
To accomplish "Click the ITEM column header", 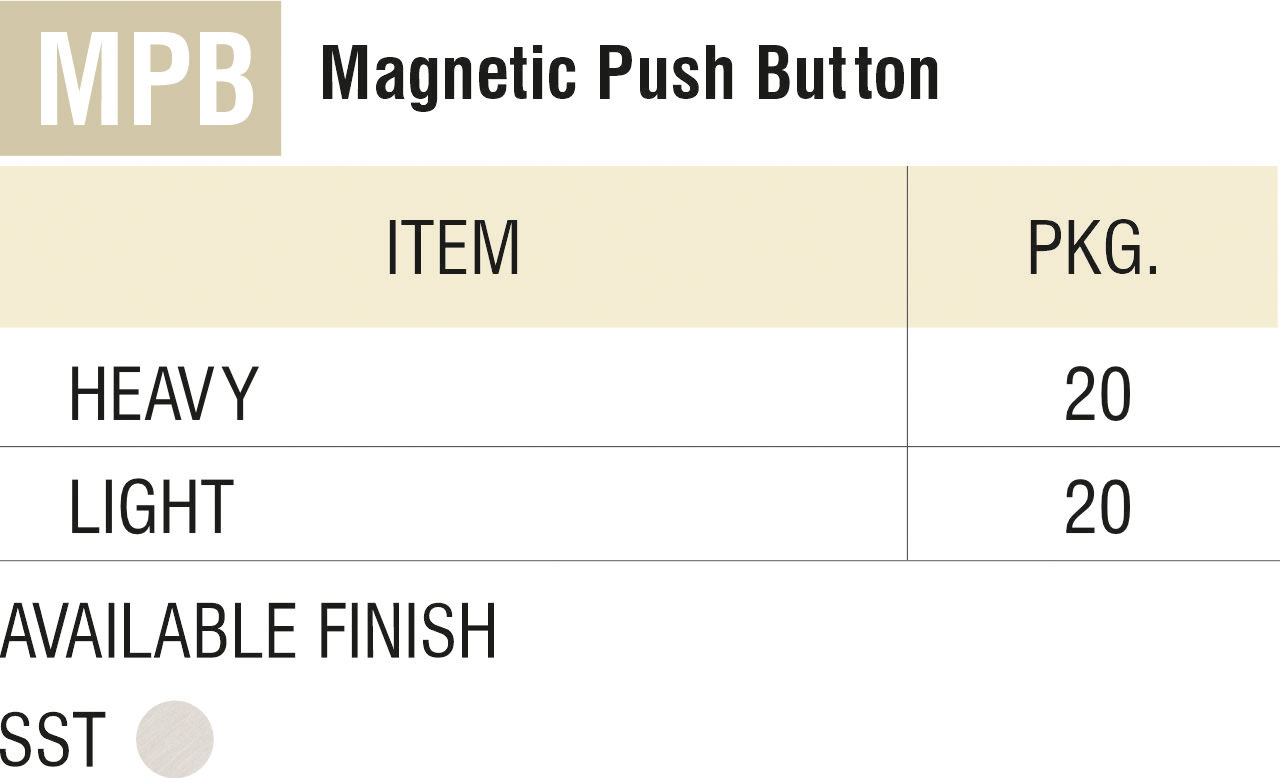I will pyautogui.click(x=453, y=248).
